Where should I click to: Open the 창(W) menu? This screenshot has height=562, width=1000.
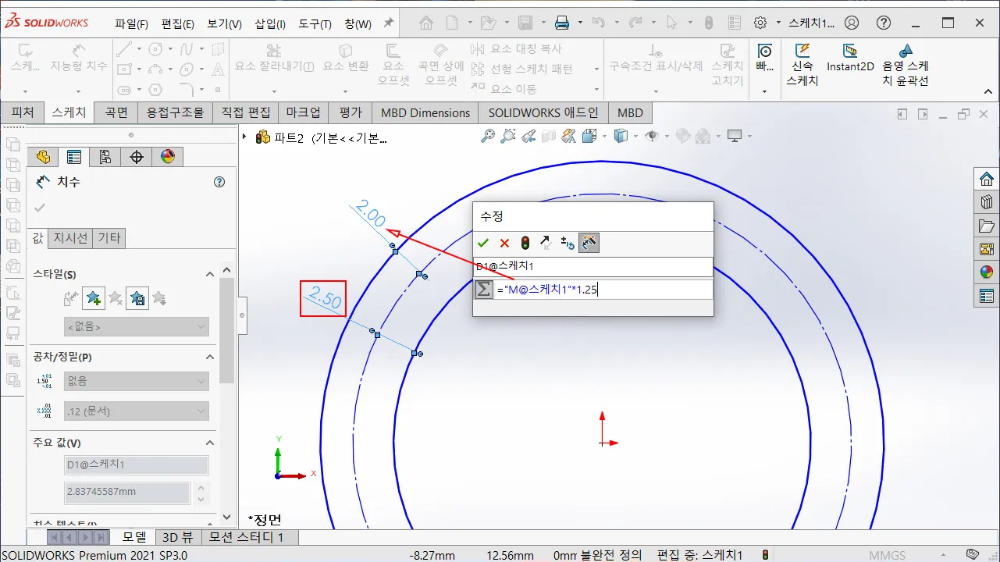point(358,24)
